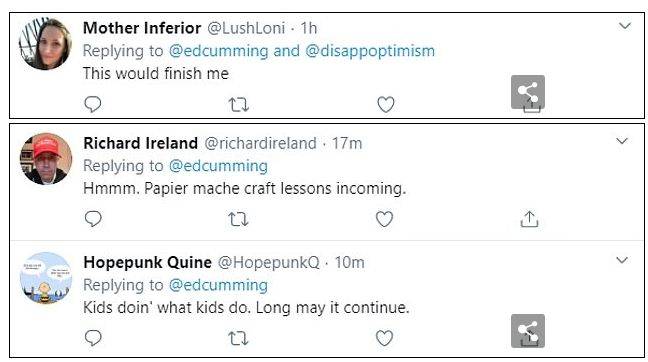Like the 'This would finish me' tweet

tap(386, 105)
